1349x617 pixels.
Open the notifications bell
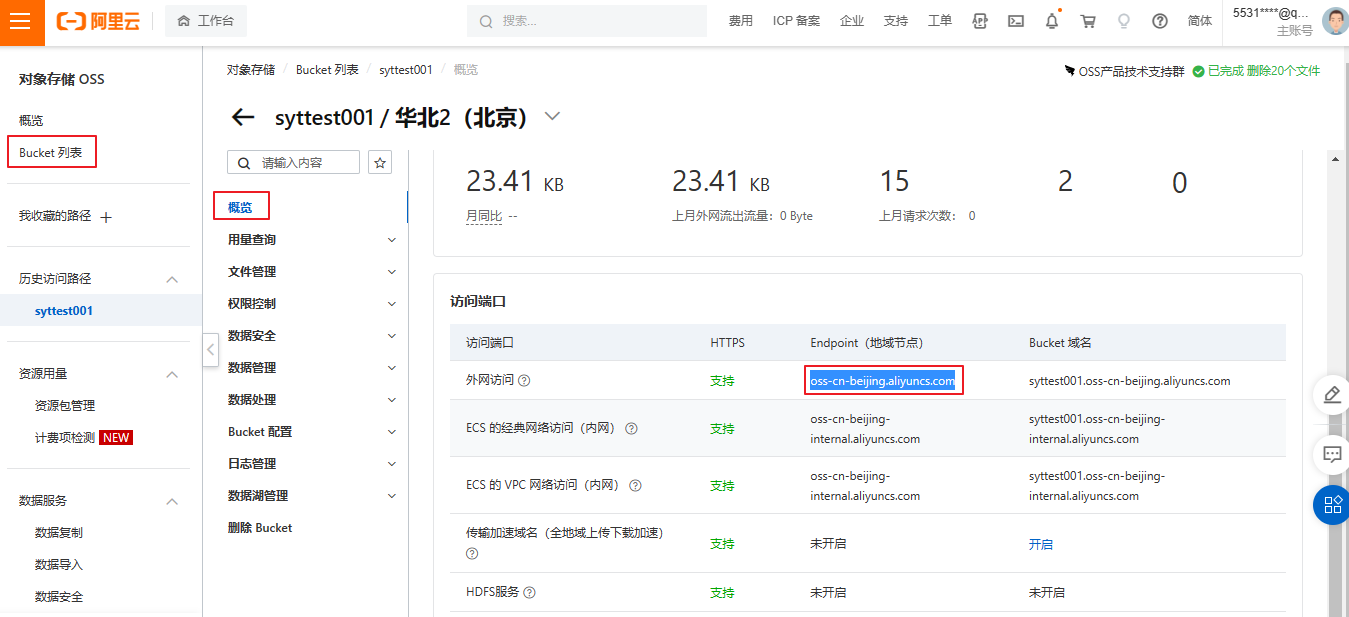pos(1052,21)
